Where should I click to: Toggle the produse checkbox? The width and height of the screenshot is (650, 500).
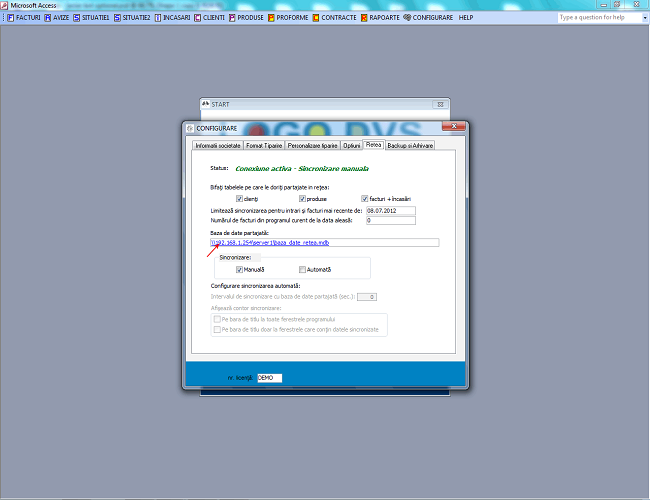click(302, 199)
